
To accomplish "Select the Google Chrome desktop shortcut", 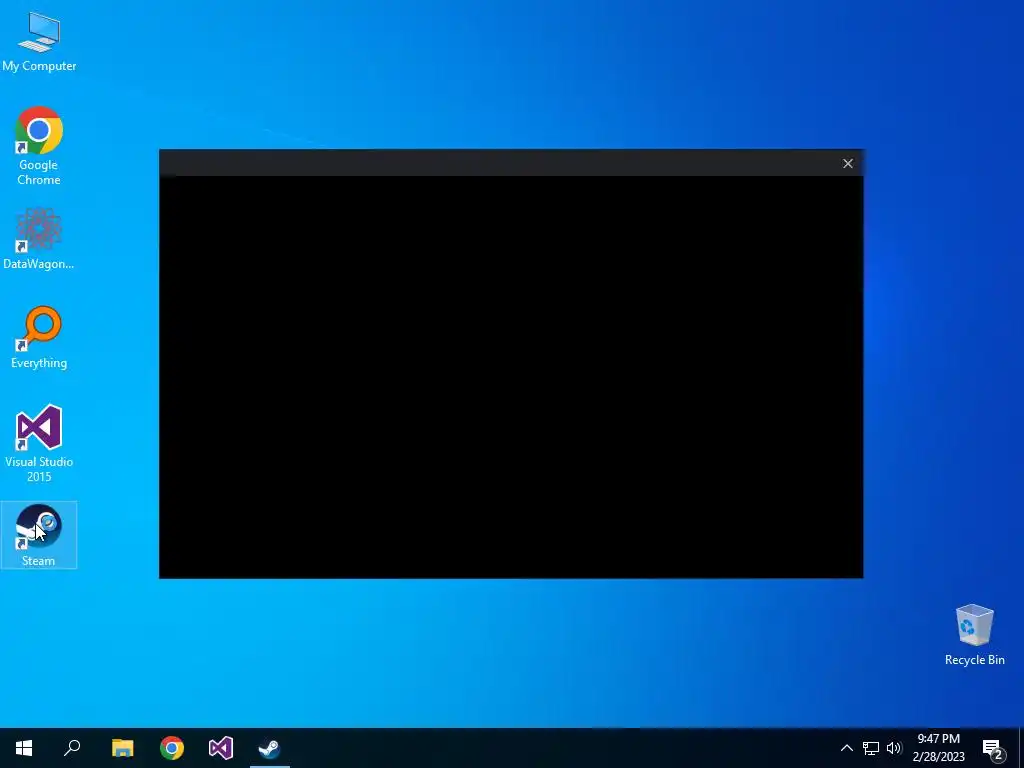I will (39, 145).
